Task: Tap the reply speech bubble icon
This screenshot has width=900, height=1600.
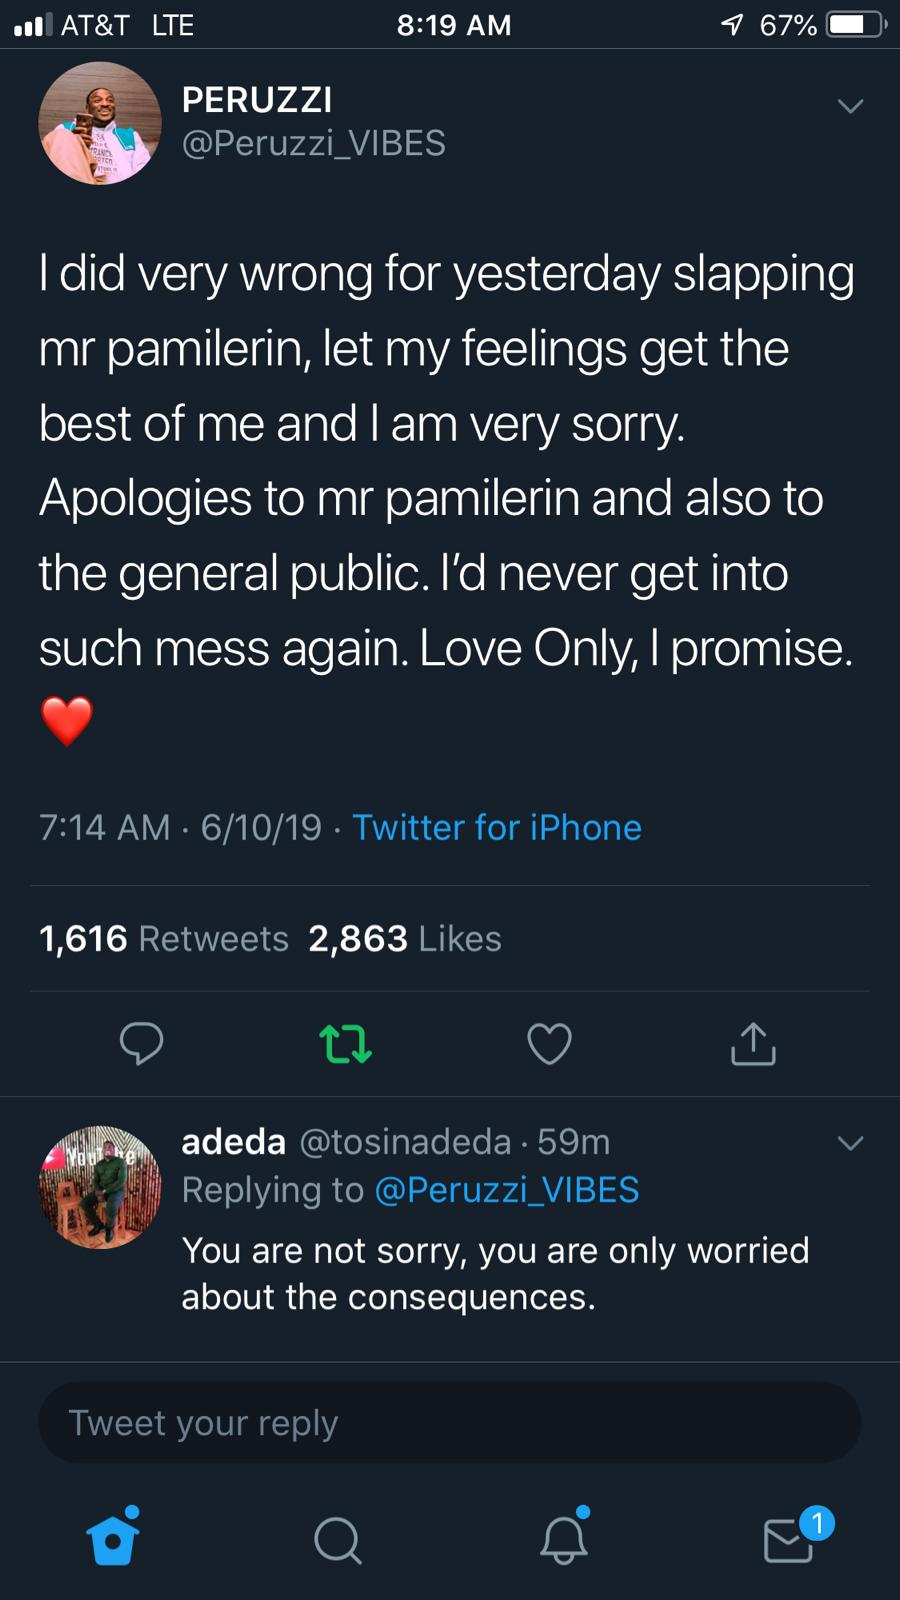Action: (141, 1043)
